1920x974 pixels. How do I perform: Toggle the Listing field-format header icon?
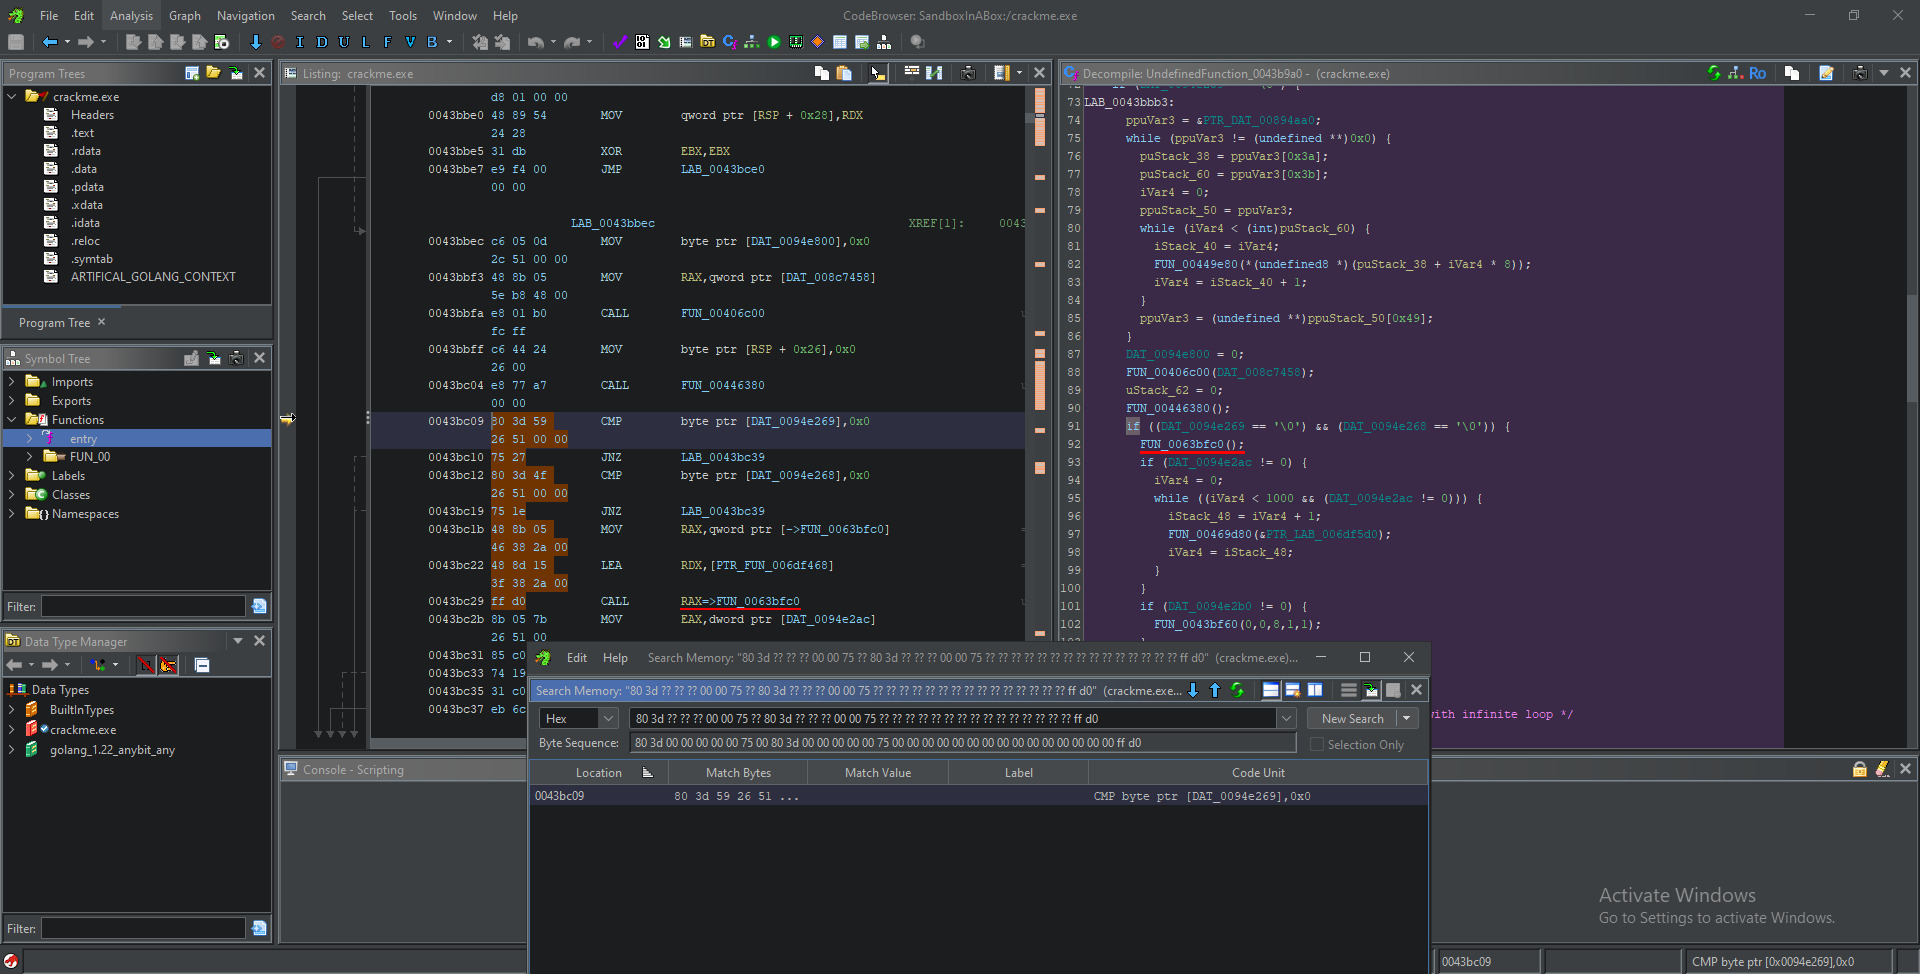click(x=912, y=73)
